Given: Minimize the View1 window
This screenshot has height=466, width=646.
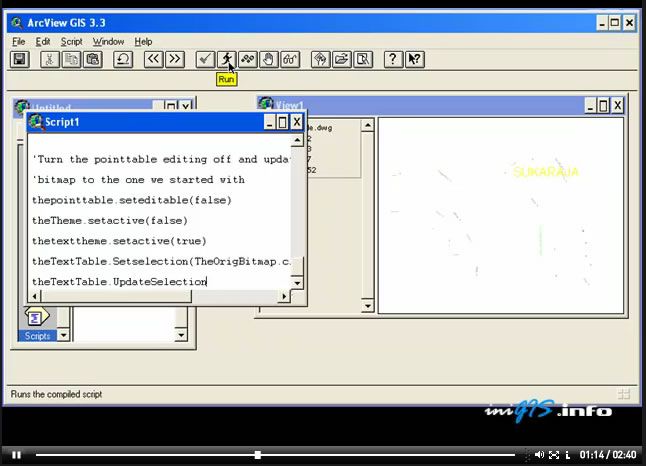Looking at the screenshot, I should point(590,106).
